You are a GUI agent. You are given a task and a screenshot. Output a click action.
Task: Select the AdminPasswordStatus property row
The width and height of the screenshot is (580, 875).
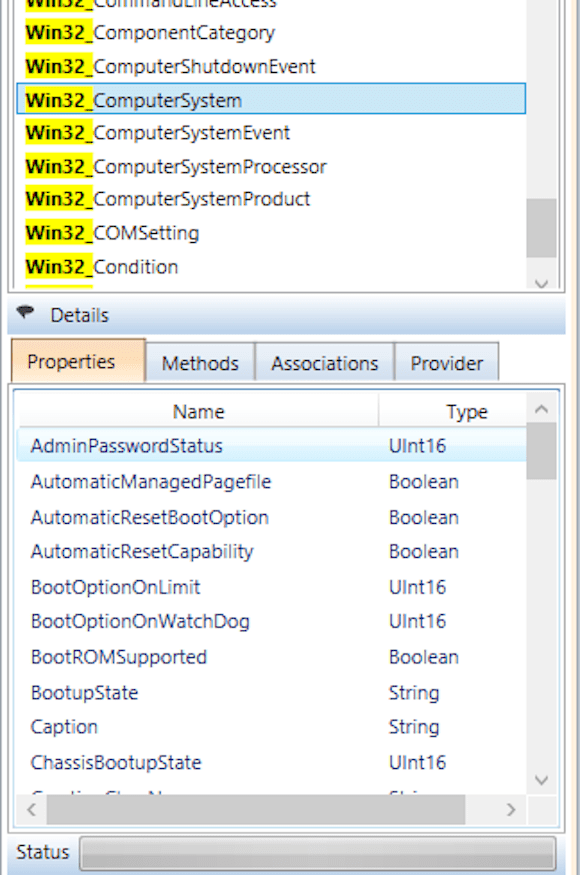click(x=130, y=447)
